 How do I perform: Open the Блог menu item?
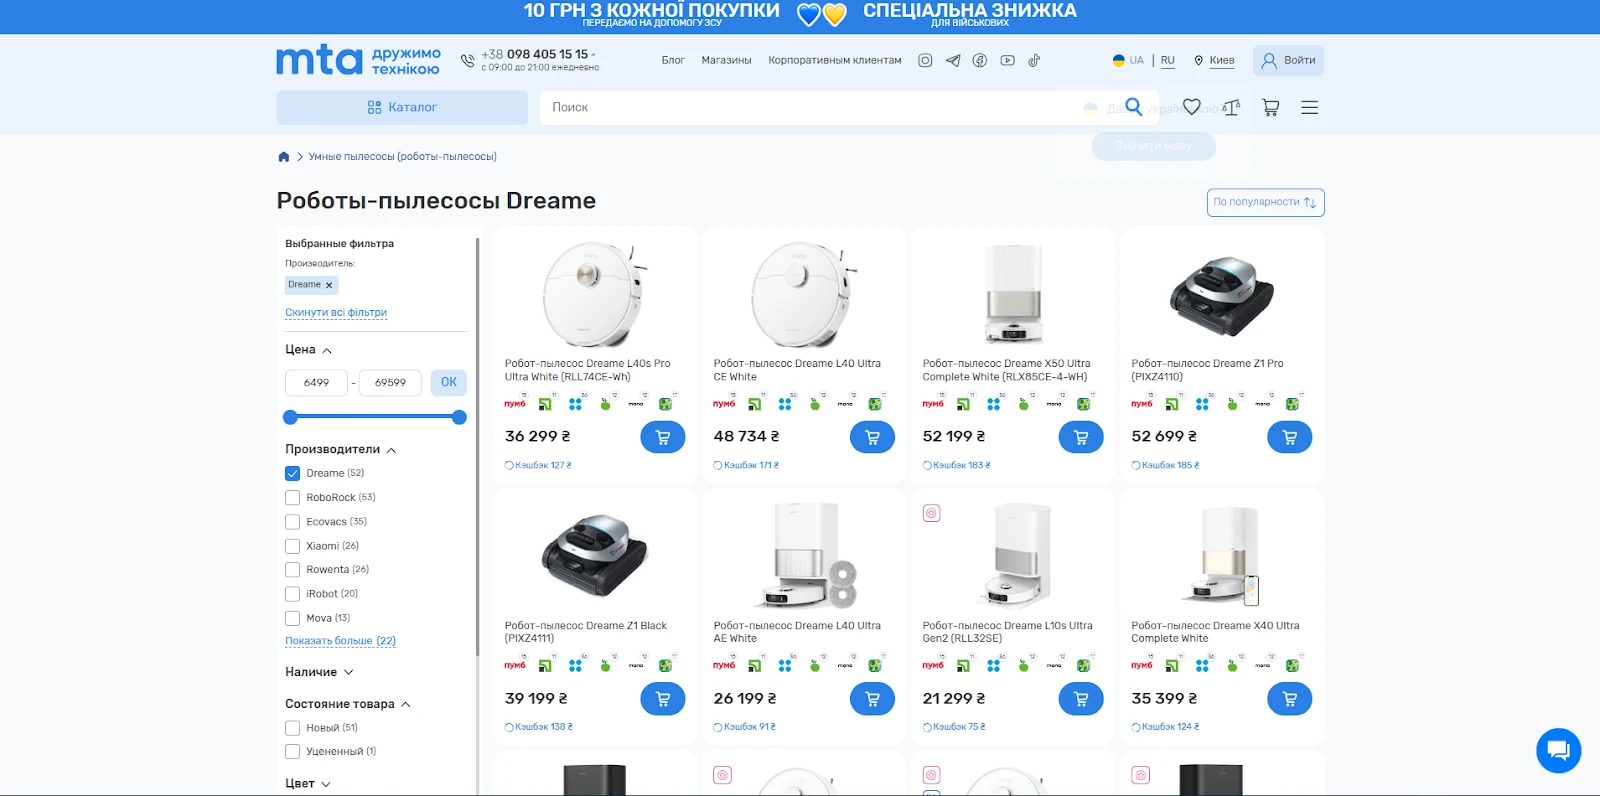pyautogui.click(x=673, y=60)
